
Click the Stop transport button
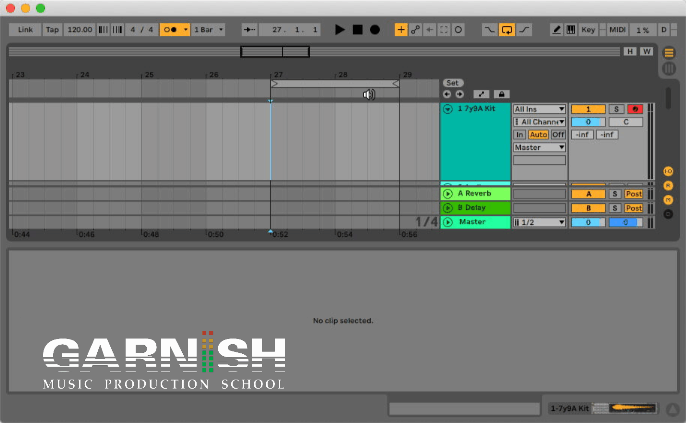(357, 30)
